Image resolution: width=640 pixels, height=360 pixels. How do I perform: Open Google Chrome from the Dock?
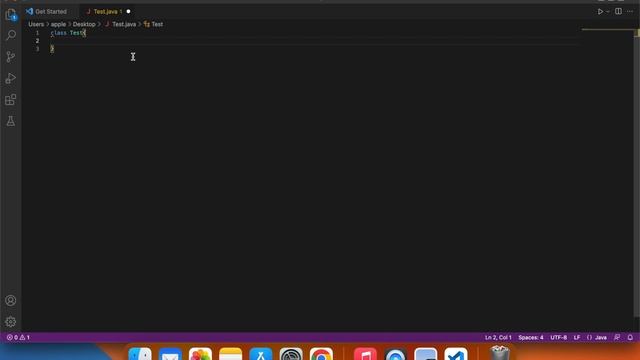pos(321,353)
